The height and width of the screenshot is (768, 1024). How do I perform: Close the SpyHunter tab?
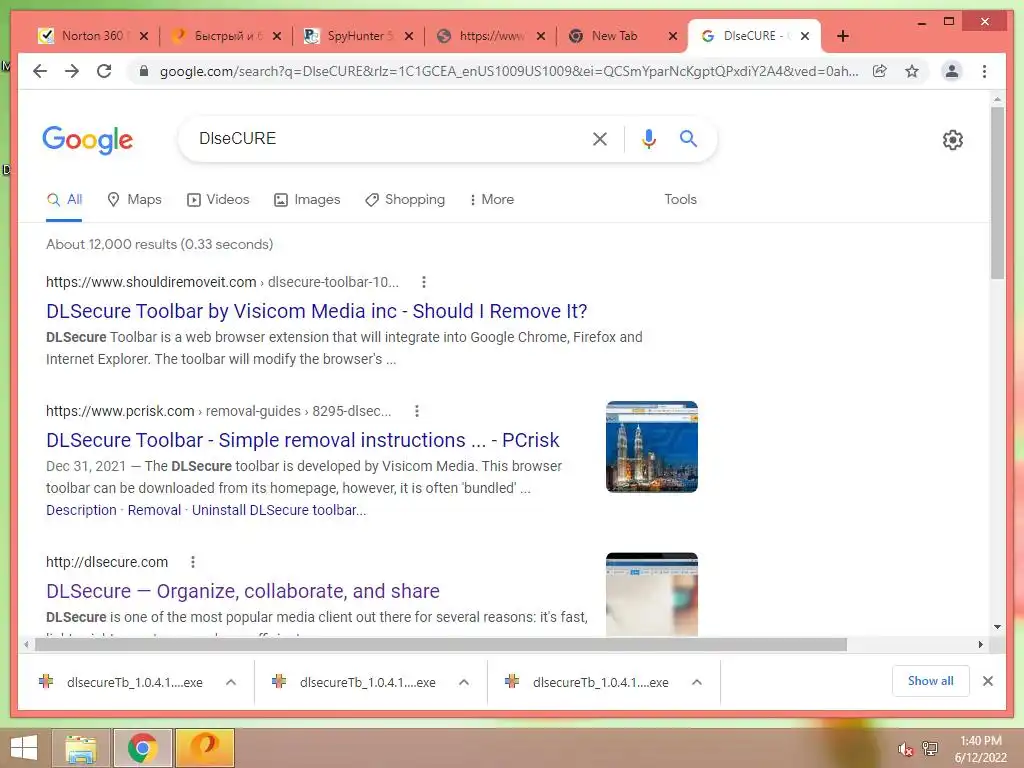coord(409,36)
